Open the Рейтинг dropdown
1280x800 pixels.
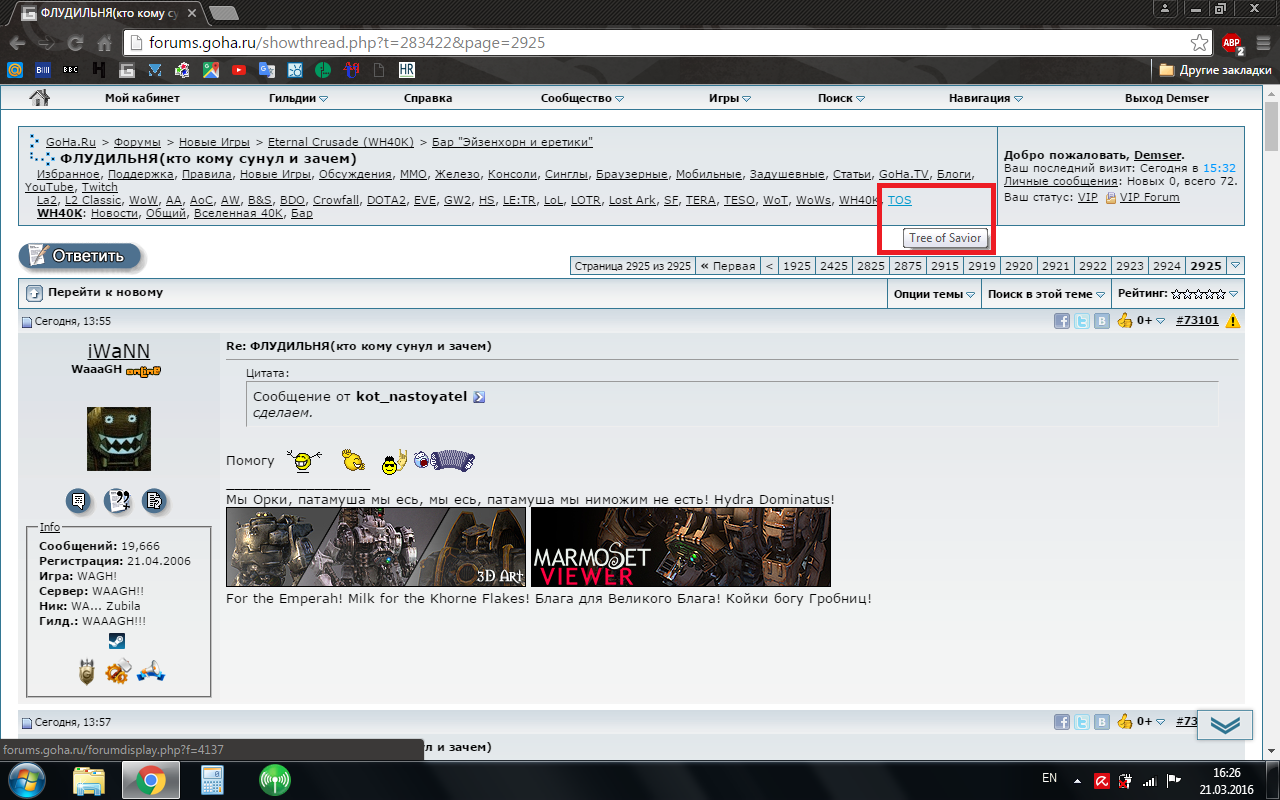coord(1178,294)
